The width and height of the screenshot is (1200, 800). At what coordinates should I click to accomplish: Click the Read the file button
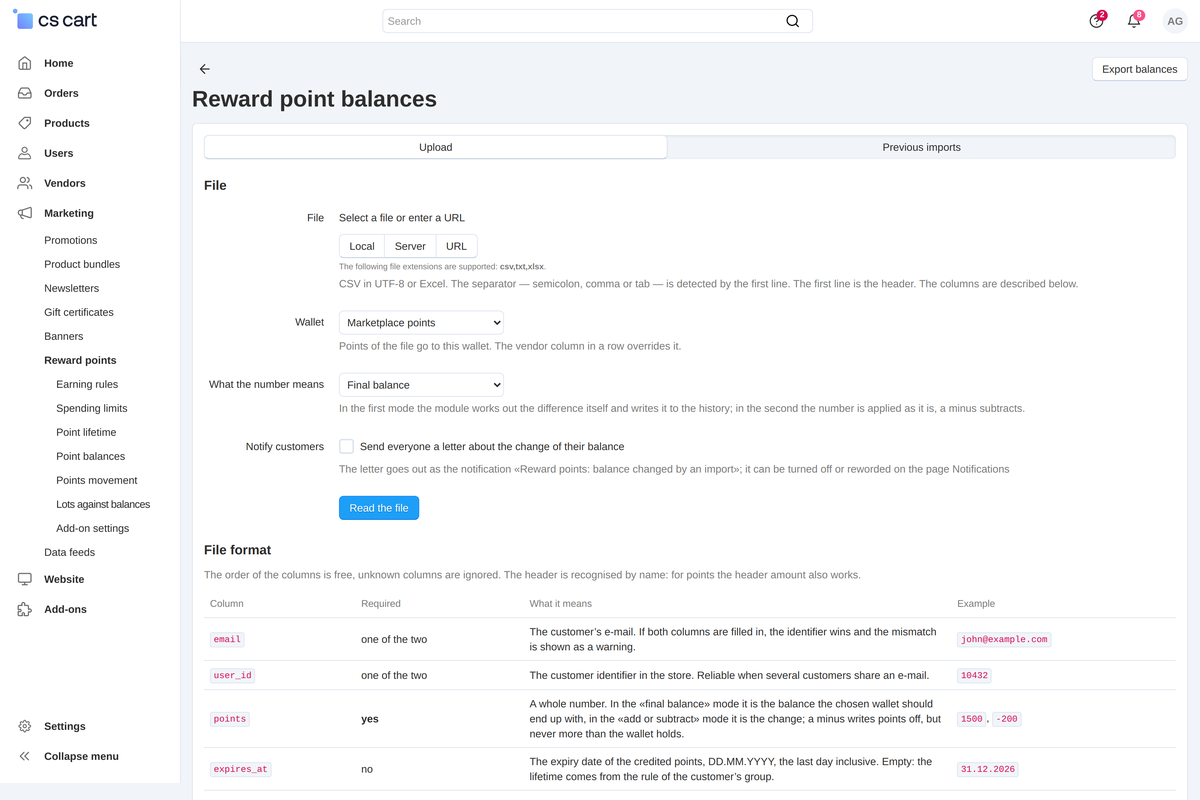(x=379, y=508)
